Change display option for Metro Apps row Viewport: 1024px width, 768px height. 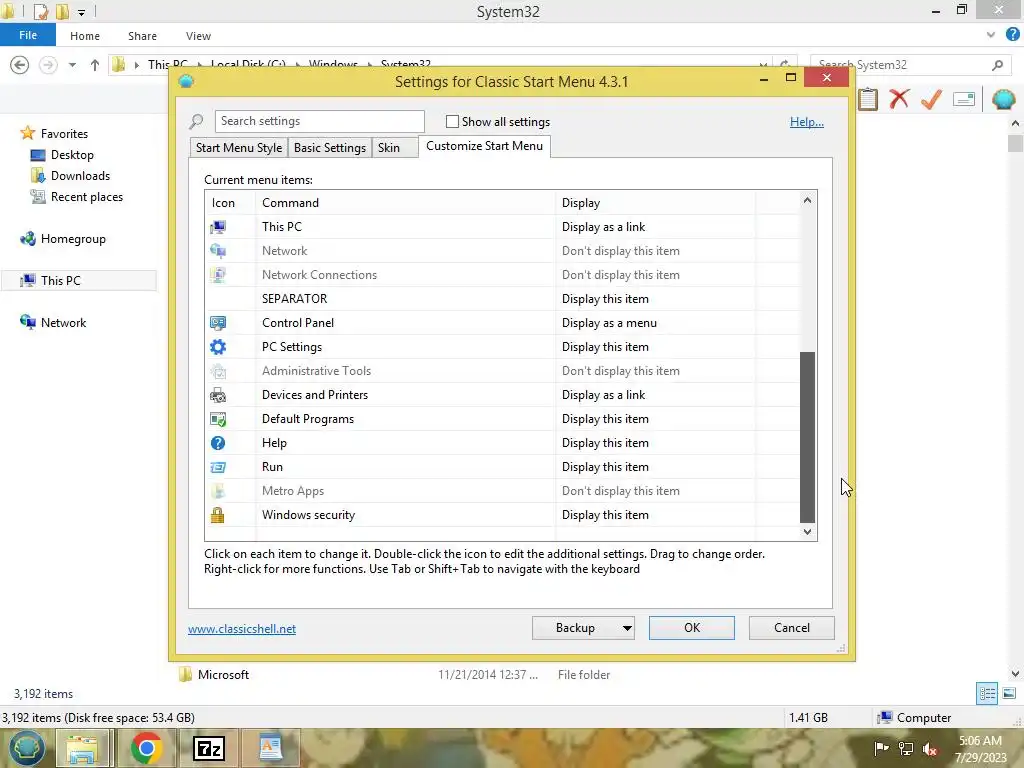[655, 491]
